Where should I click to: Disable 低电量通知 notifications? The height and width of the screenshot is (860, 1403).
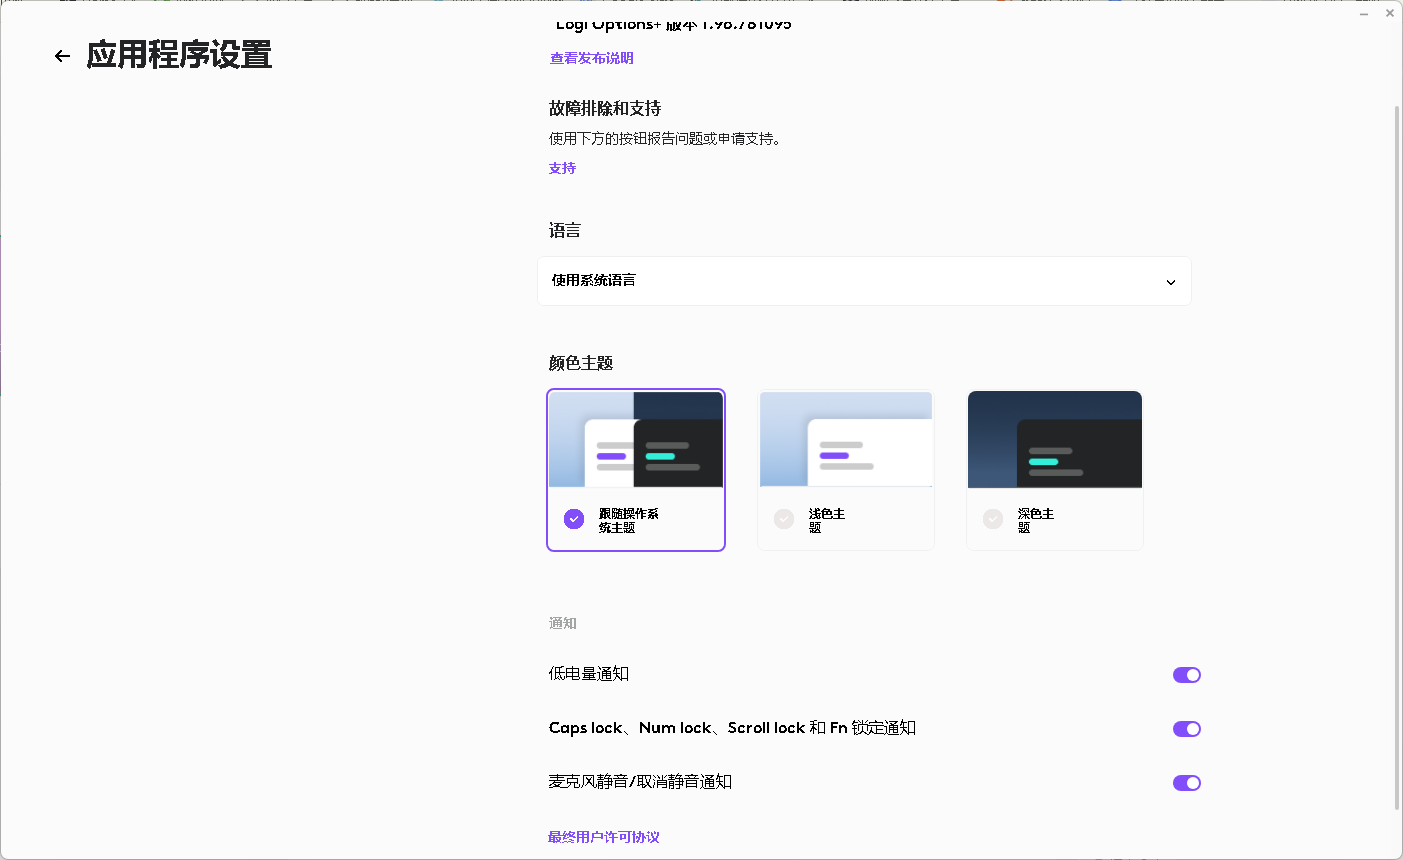(x=1186, y=675)
